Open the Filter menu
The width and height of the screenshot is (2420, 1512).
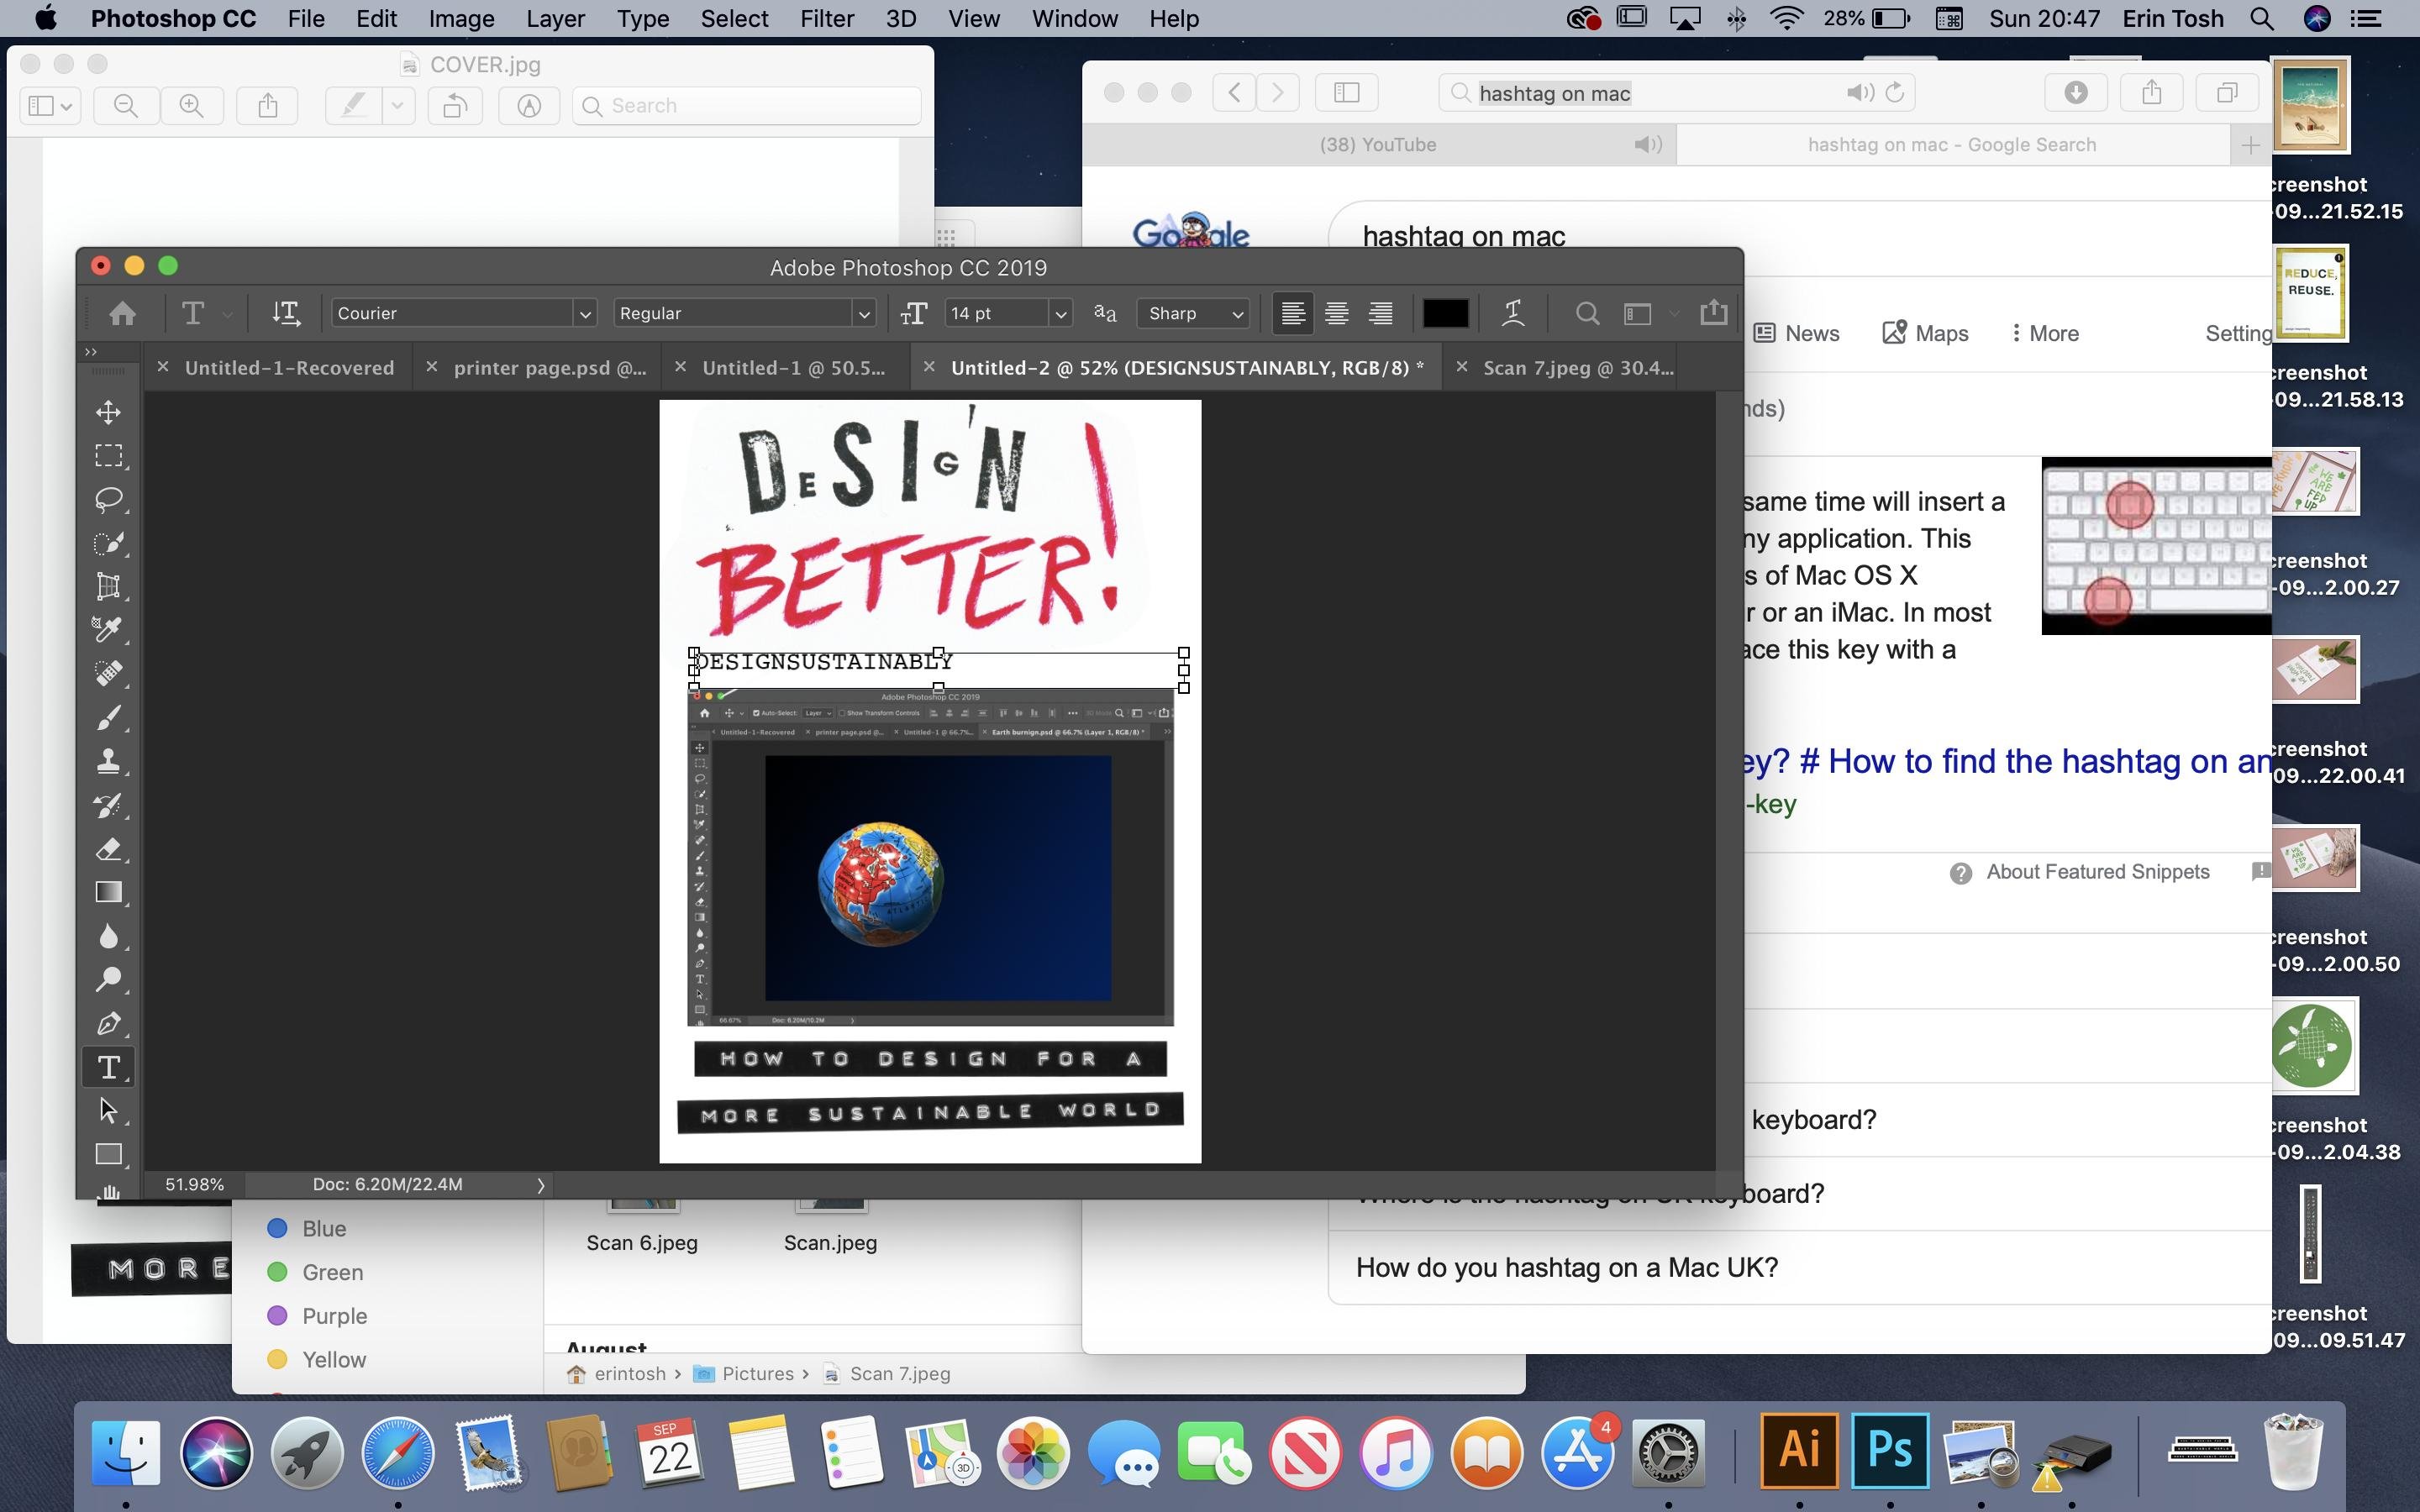[x=826, y=19]
